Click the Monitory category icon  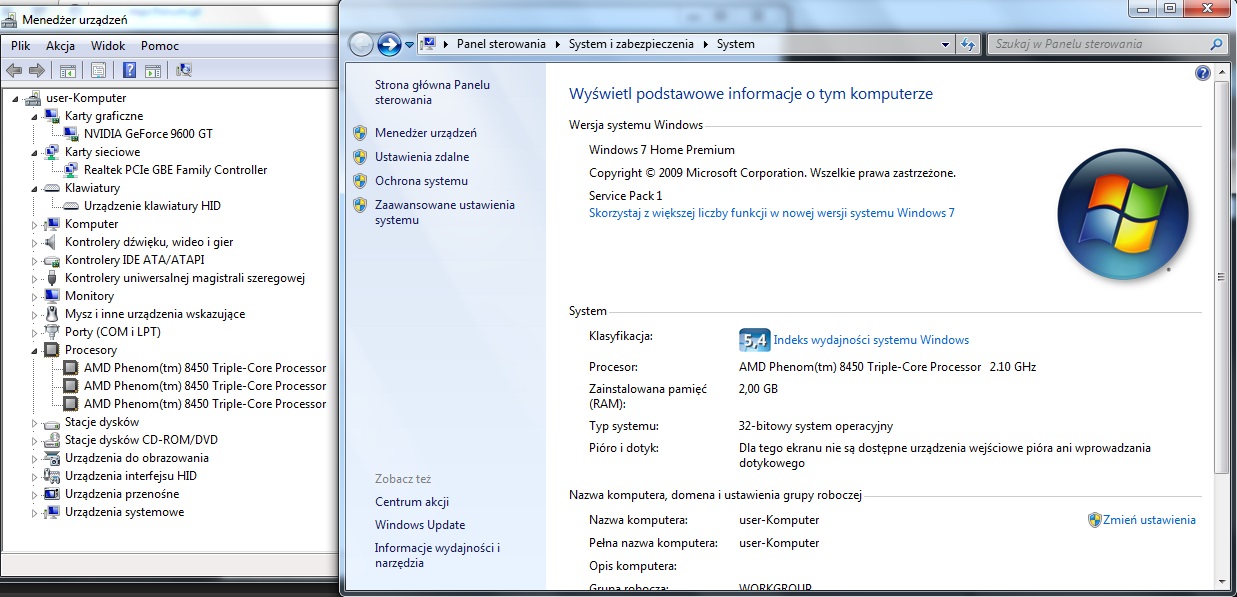(x=52, y=296)
